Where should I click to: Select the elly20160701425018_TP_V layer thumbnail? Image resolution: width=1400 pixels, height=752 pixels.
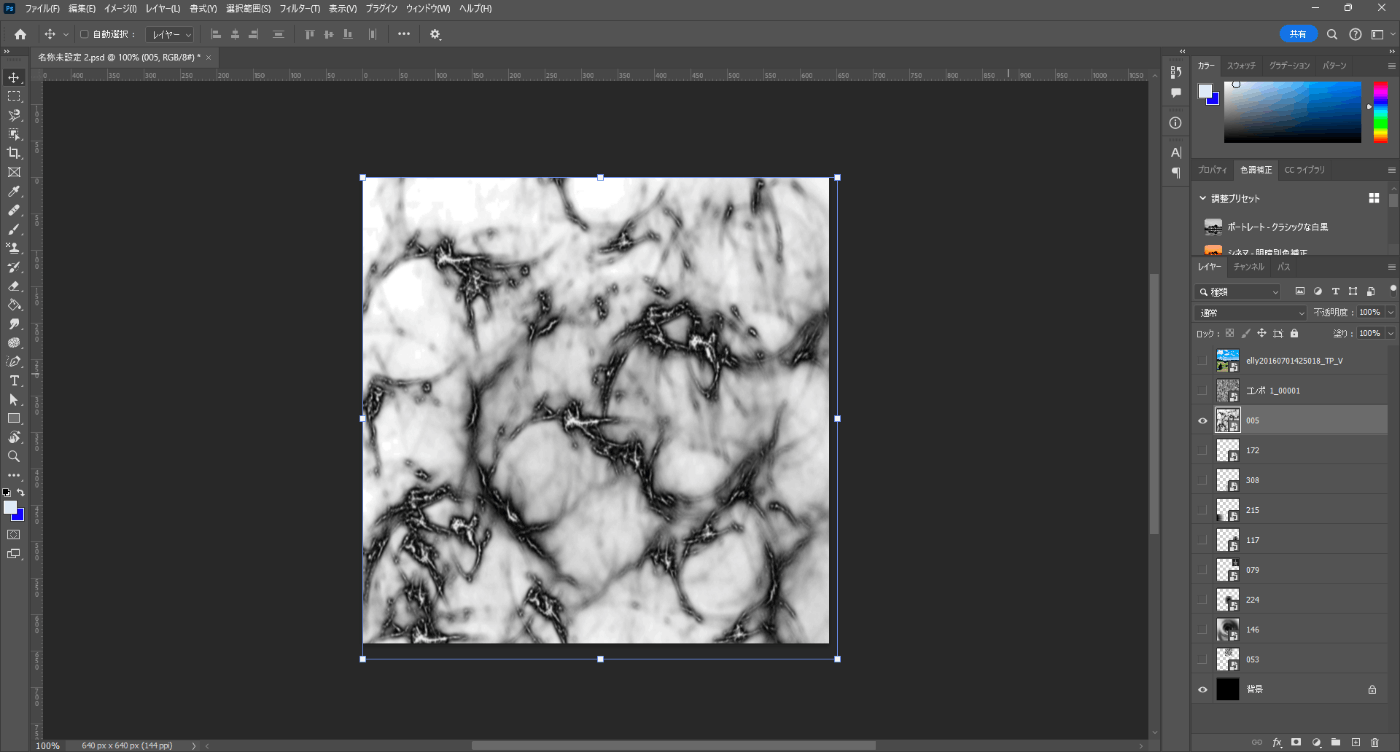1227,360
